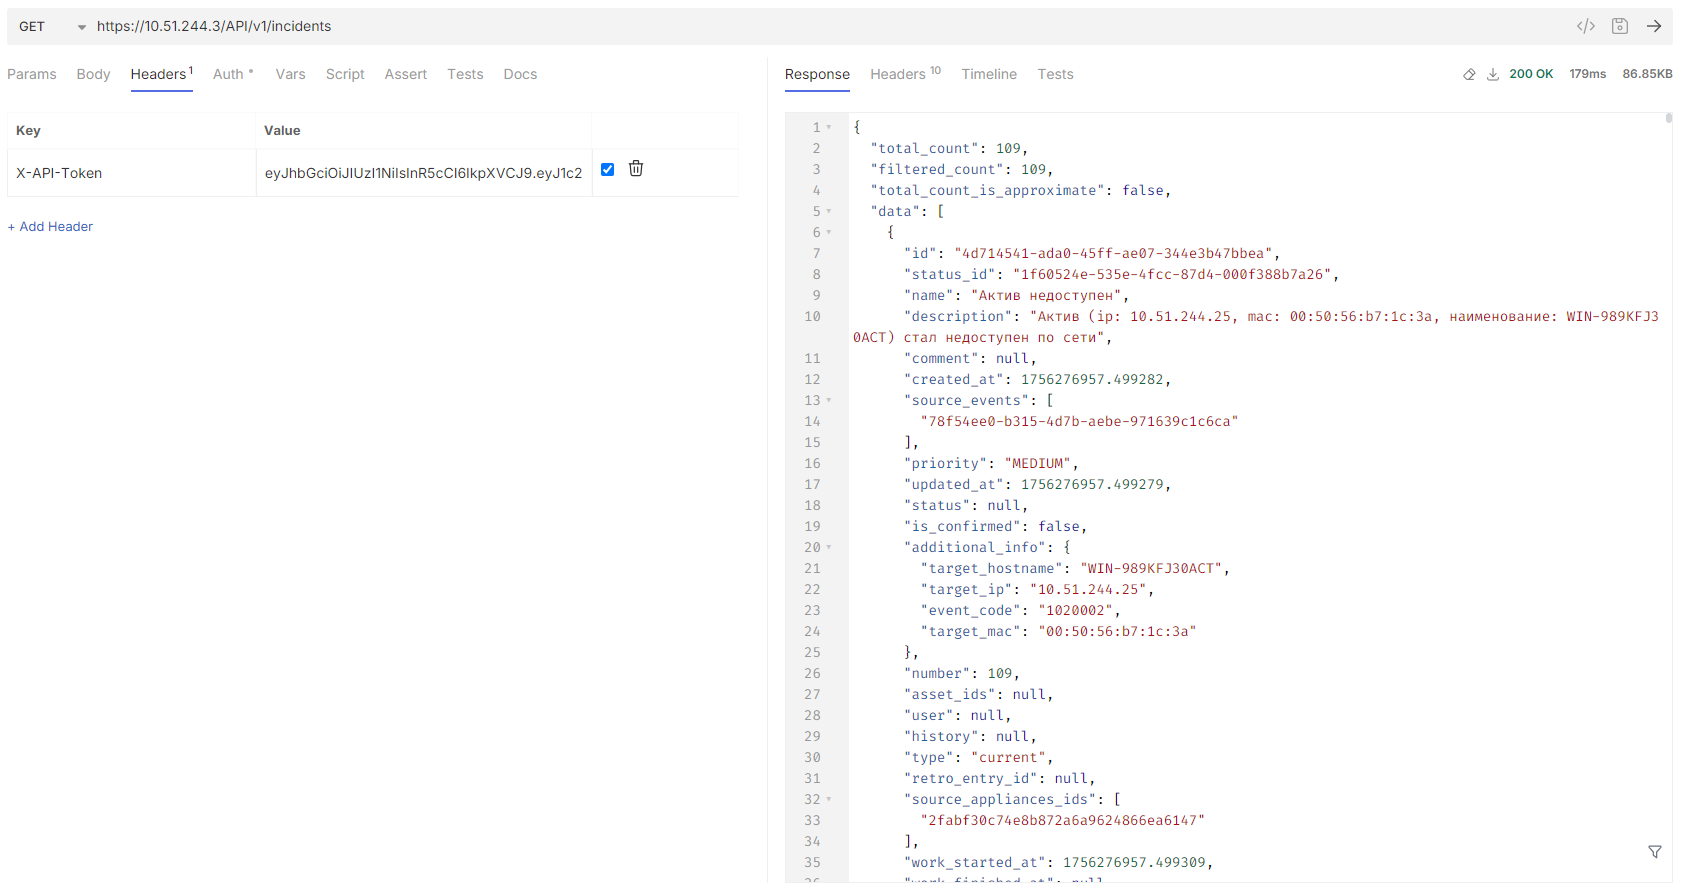The width and height of the screenshot is (1684, 891).
Task: Open the Timeline response tab
Action: pyautogui.click(x=988, y=74)
